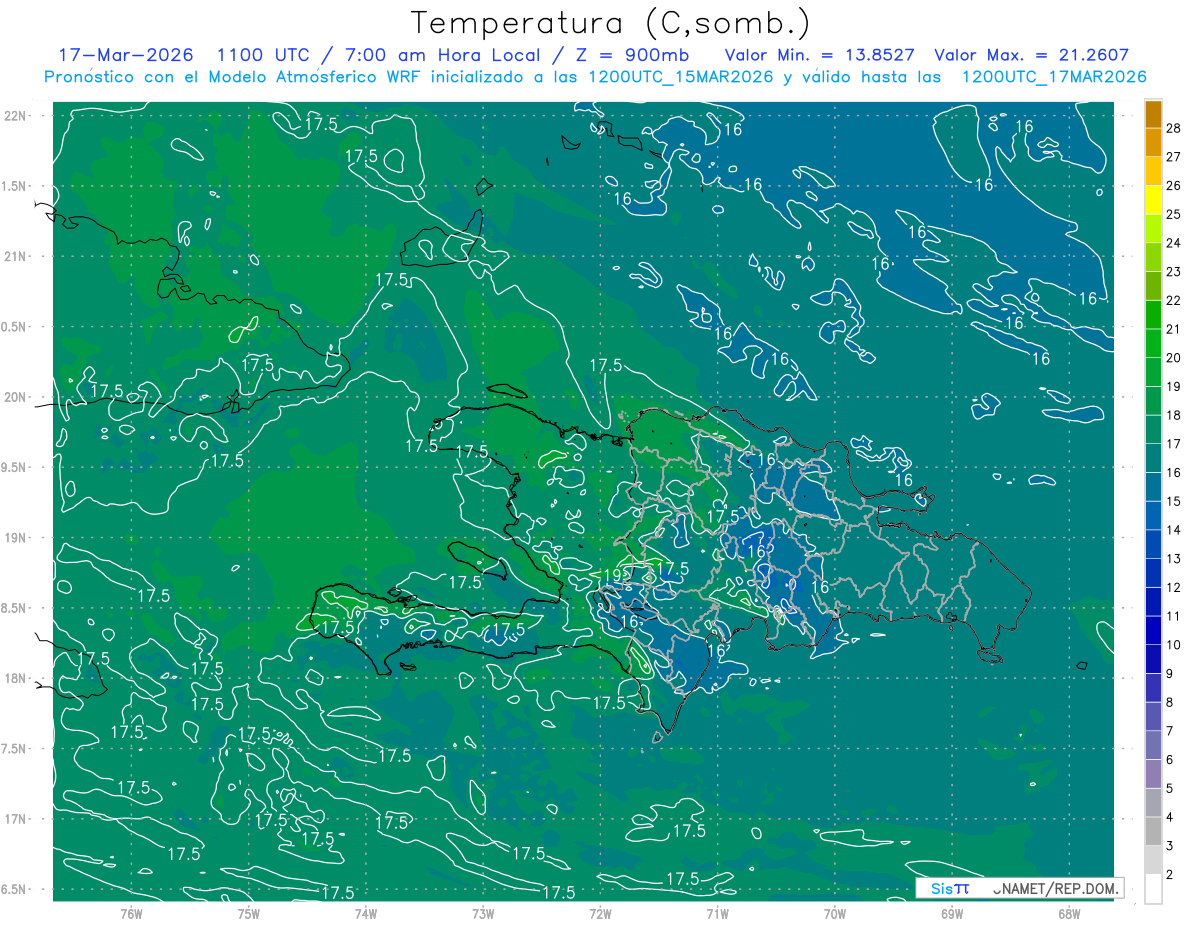Click the green swatch between 20 and 21

point(1153,343)
